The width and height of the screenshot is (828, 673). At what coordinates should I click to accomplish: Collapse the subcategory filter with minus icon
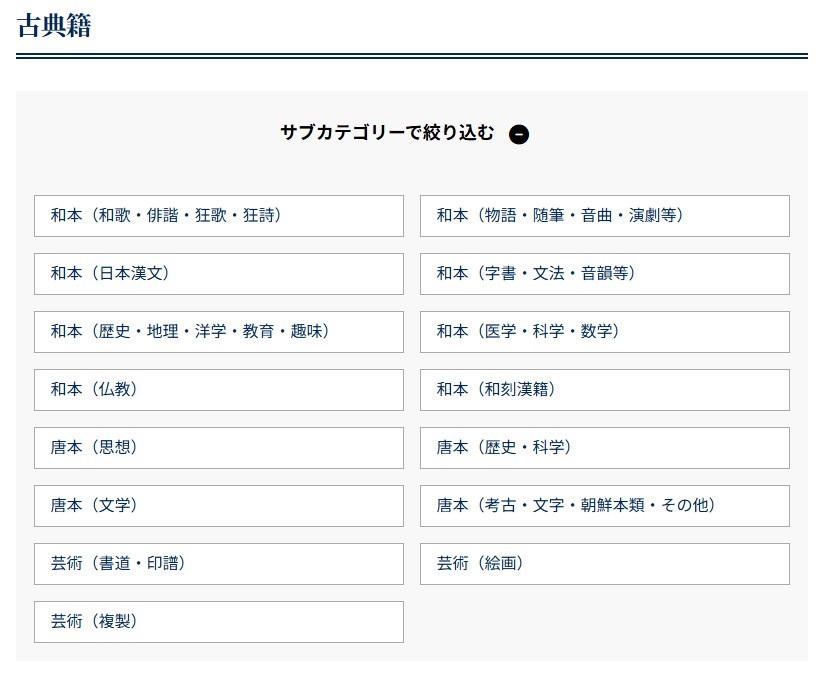click(518, 134)
